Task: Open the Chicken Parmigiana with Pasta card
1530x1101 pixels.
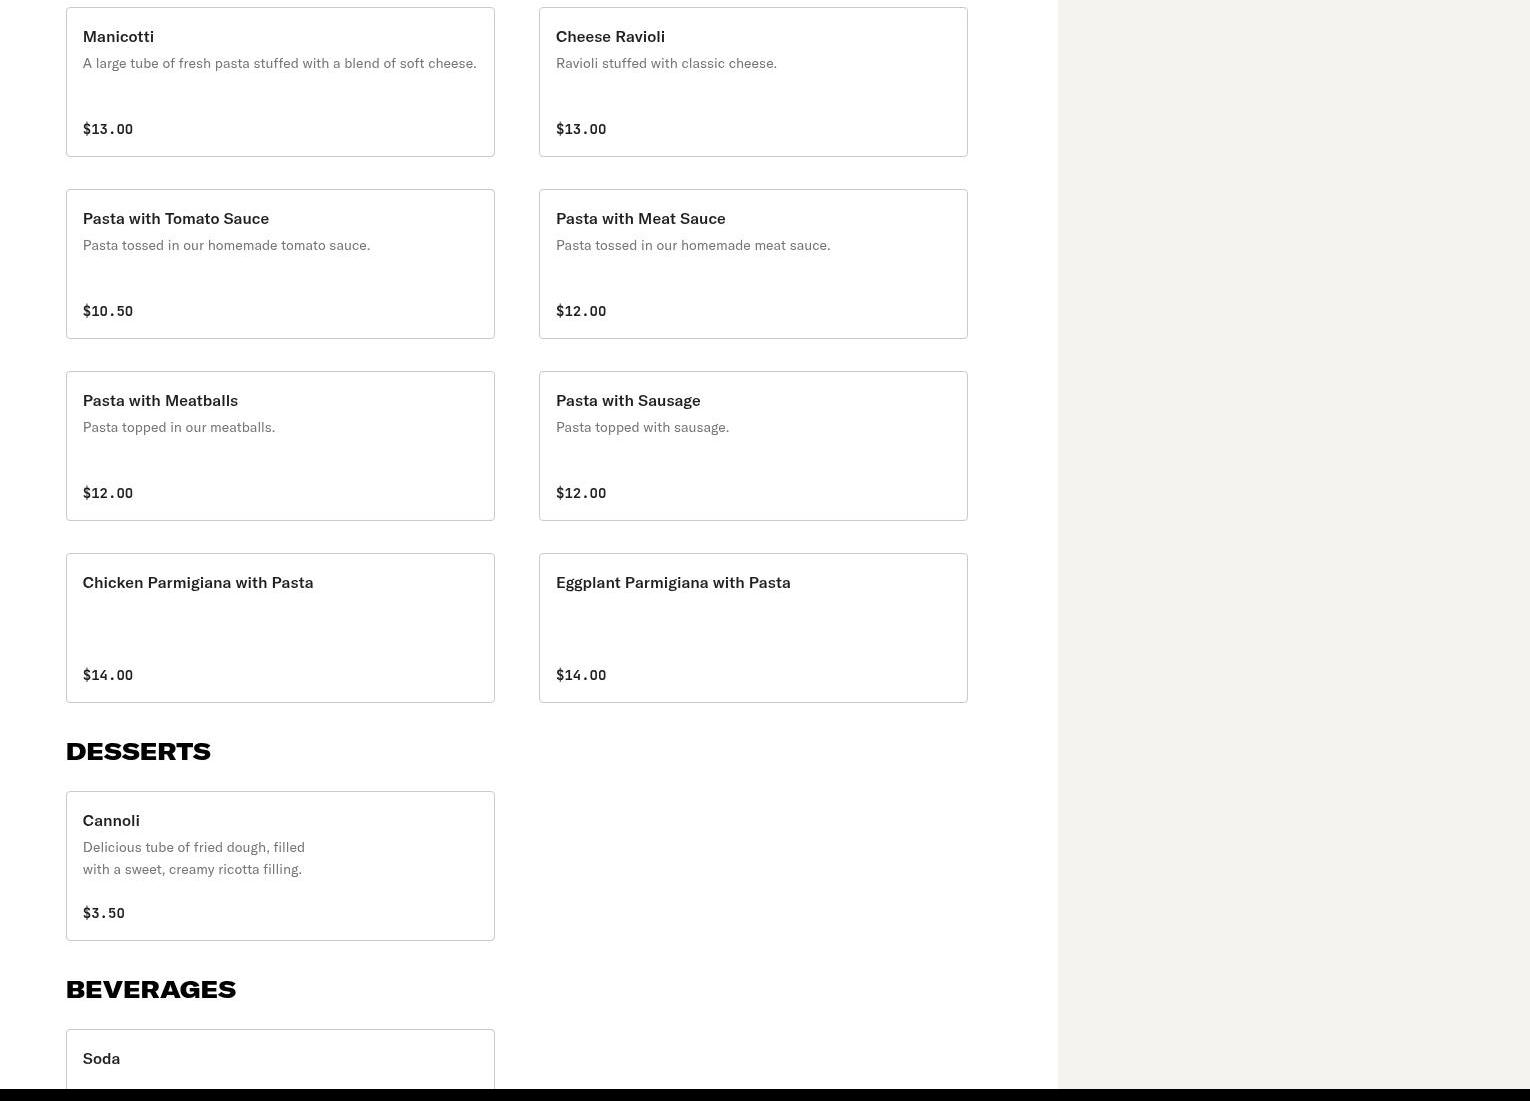Action: 280,628
